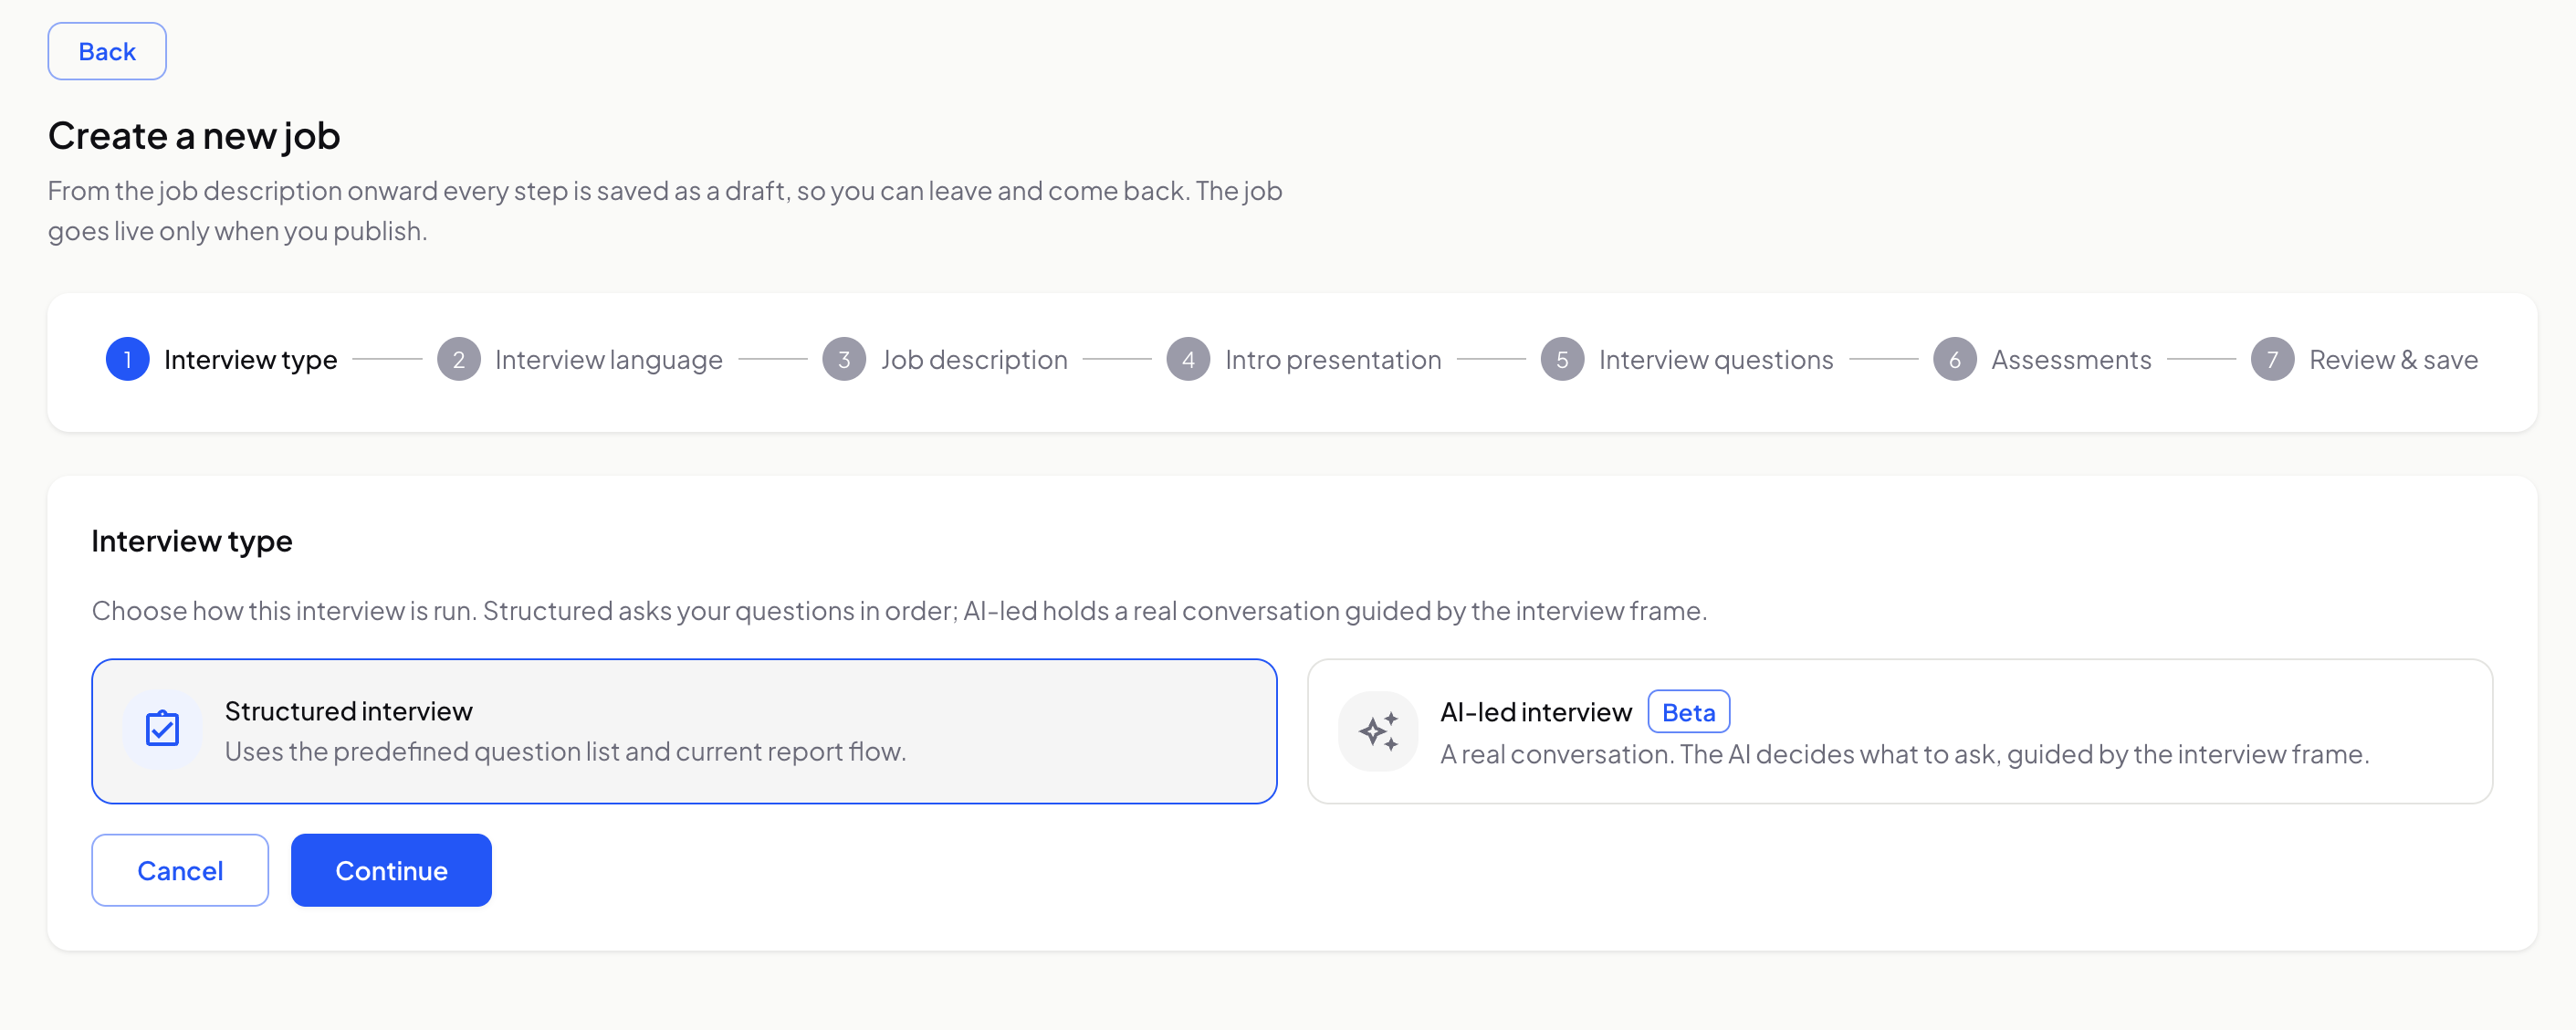Click step 1 circle icon

coord(127,359)
